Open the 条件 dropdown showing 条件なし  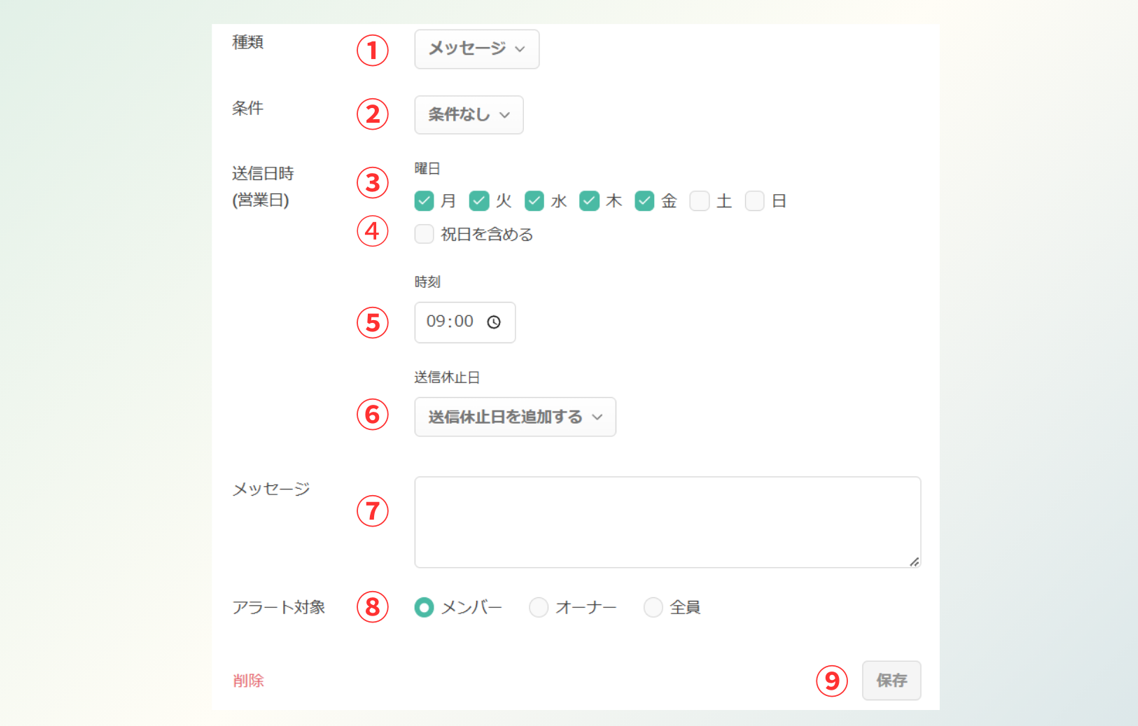coord(468,114)
